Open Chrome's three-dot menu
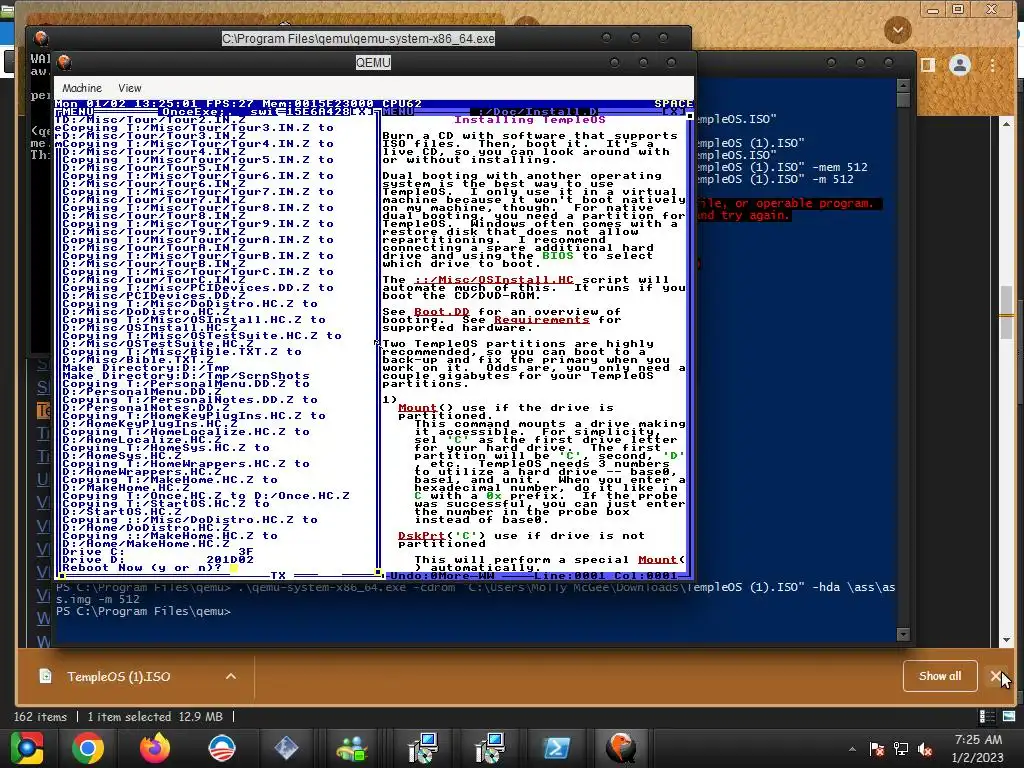The height and width of the screenshot is (768, 1024). pyautogui.click(x=993, y=65)
